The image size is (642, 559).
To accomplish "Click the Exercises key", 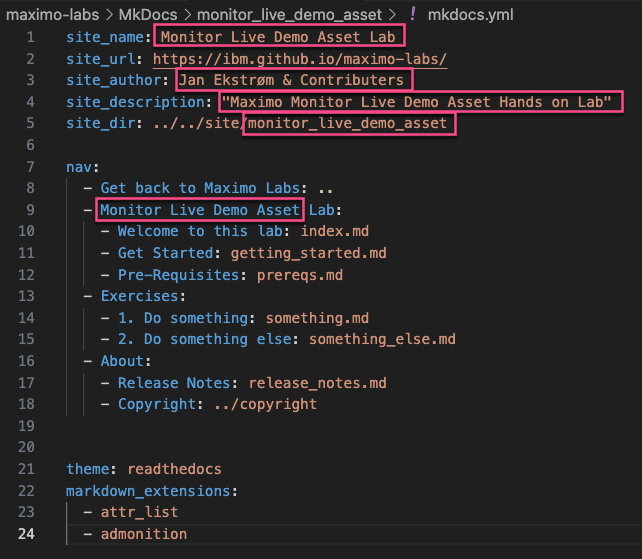I will (139, 296).
